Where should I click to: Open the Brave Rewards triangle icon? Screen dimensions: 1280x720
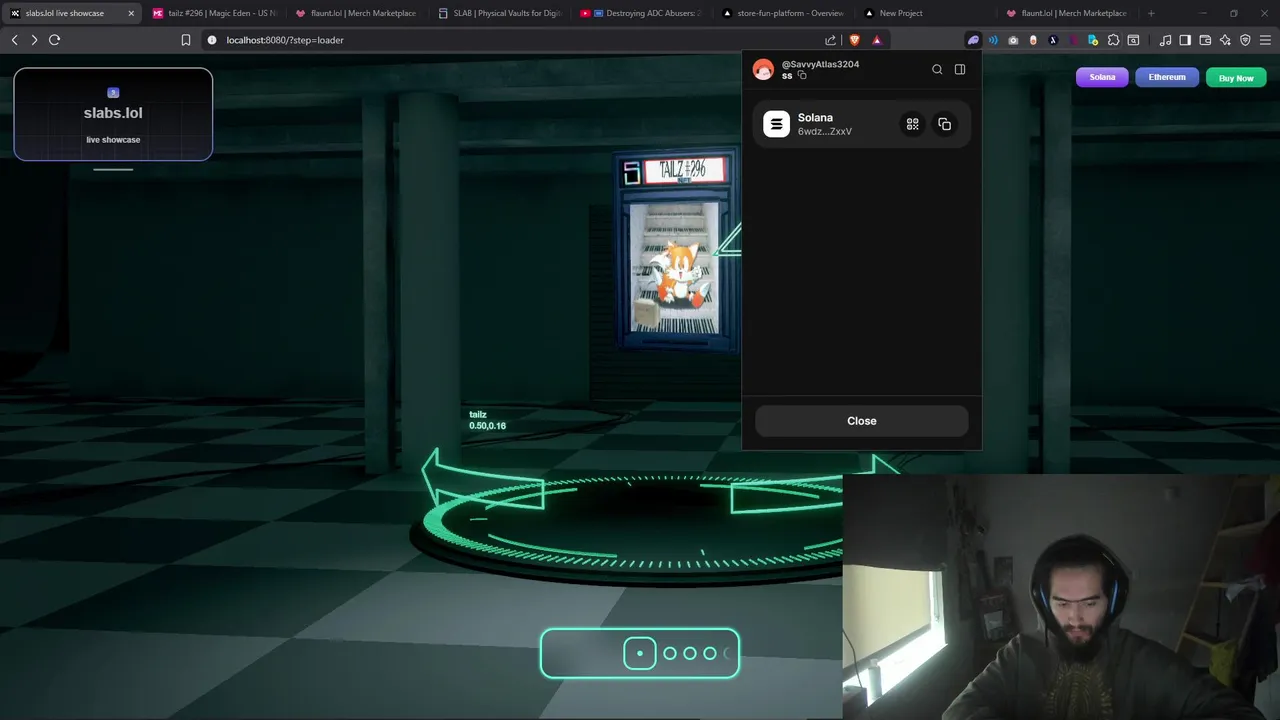point(877,40)
